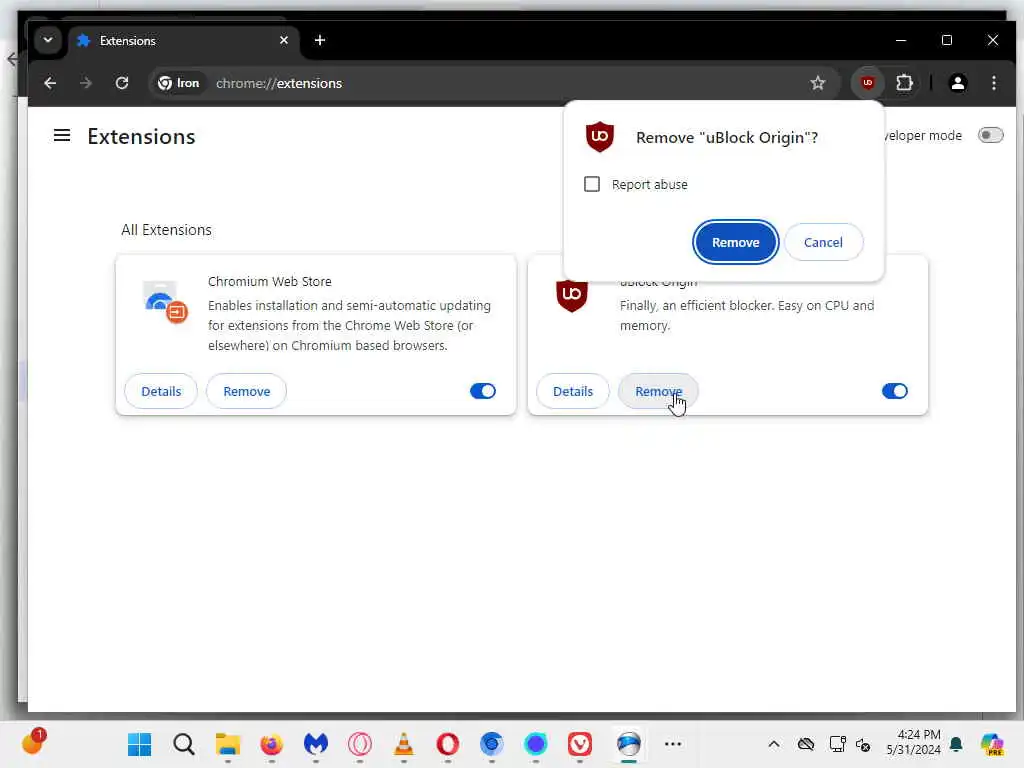The height and width of the screenshot is (768, 1024).
Task: Remove the Chromium Web Store extension
Action: (x=246, y=391)
